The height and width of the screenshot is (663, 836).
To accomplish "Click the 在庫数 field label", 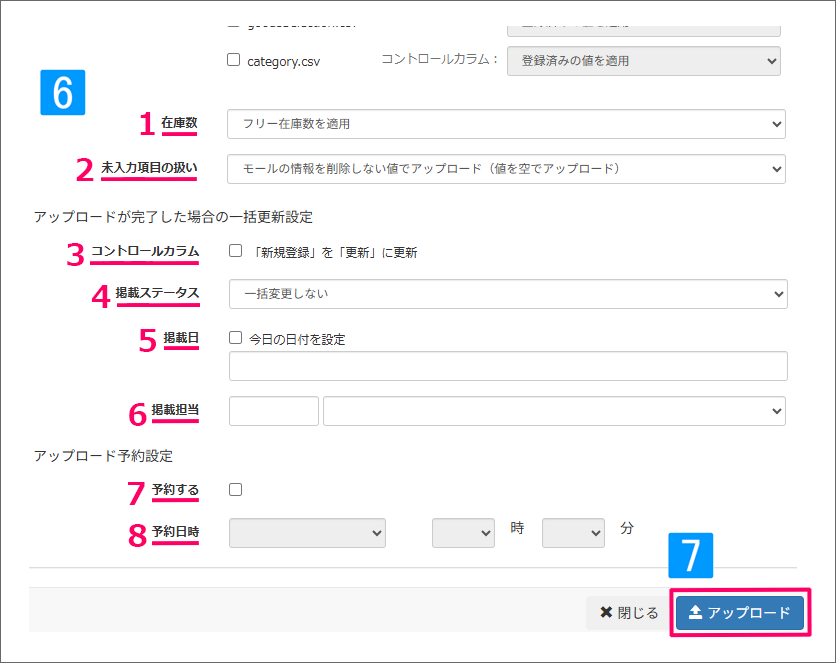I will click(179, 123).
